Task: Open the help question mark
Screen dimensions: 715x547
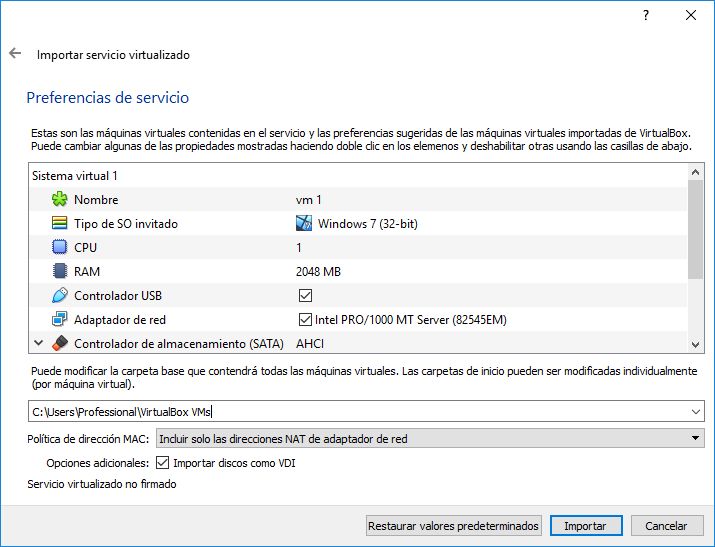Action: pyautogui.click(x=646, y=15)
